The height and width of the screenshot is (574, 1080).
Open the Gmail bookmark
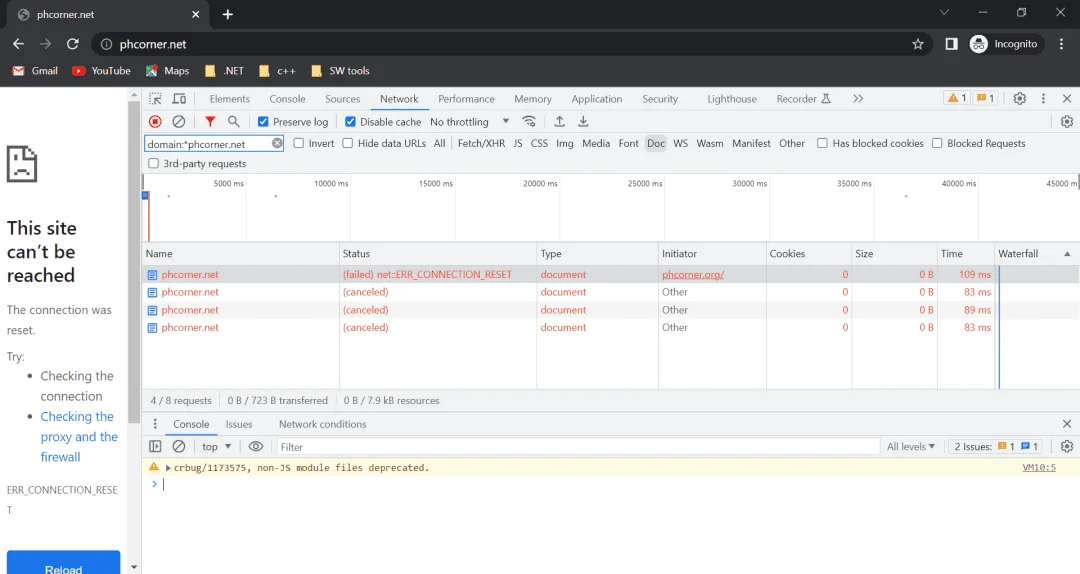pos(35,71)
